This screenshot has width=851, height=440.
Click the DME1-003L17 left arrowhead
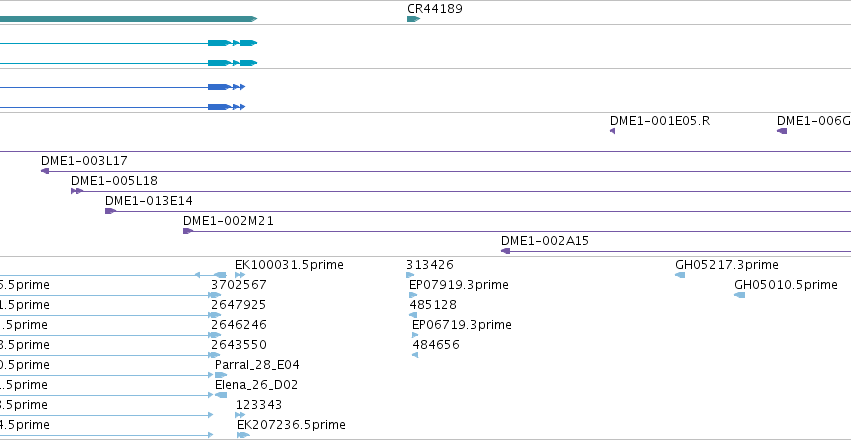point(45,171)
